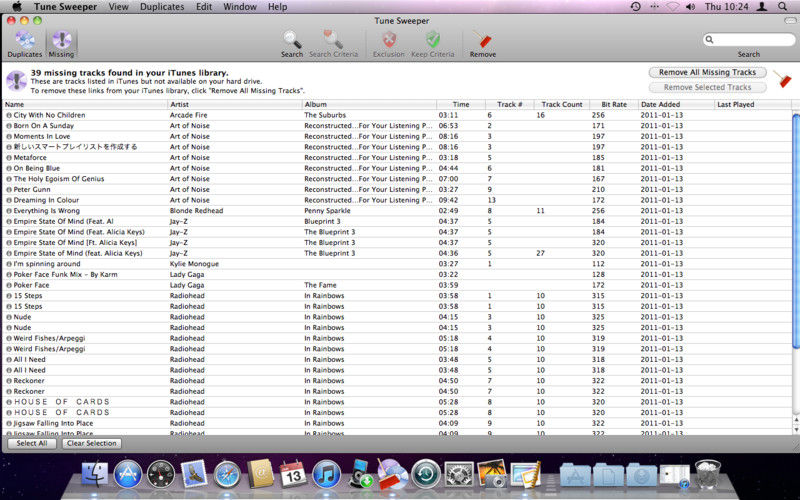Open the Window menu

240,7
